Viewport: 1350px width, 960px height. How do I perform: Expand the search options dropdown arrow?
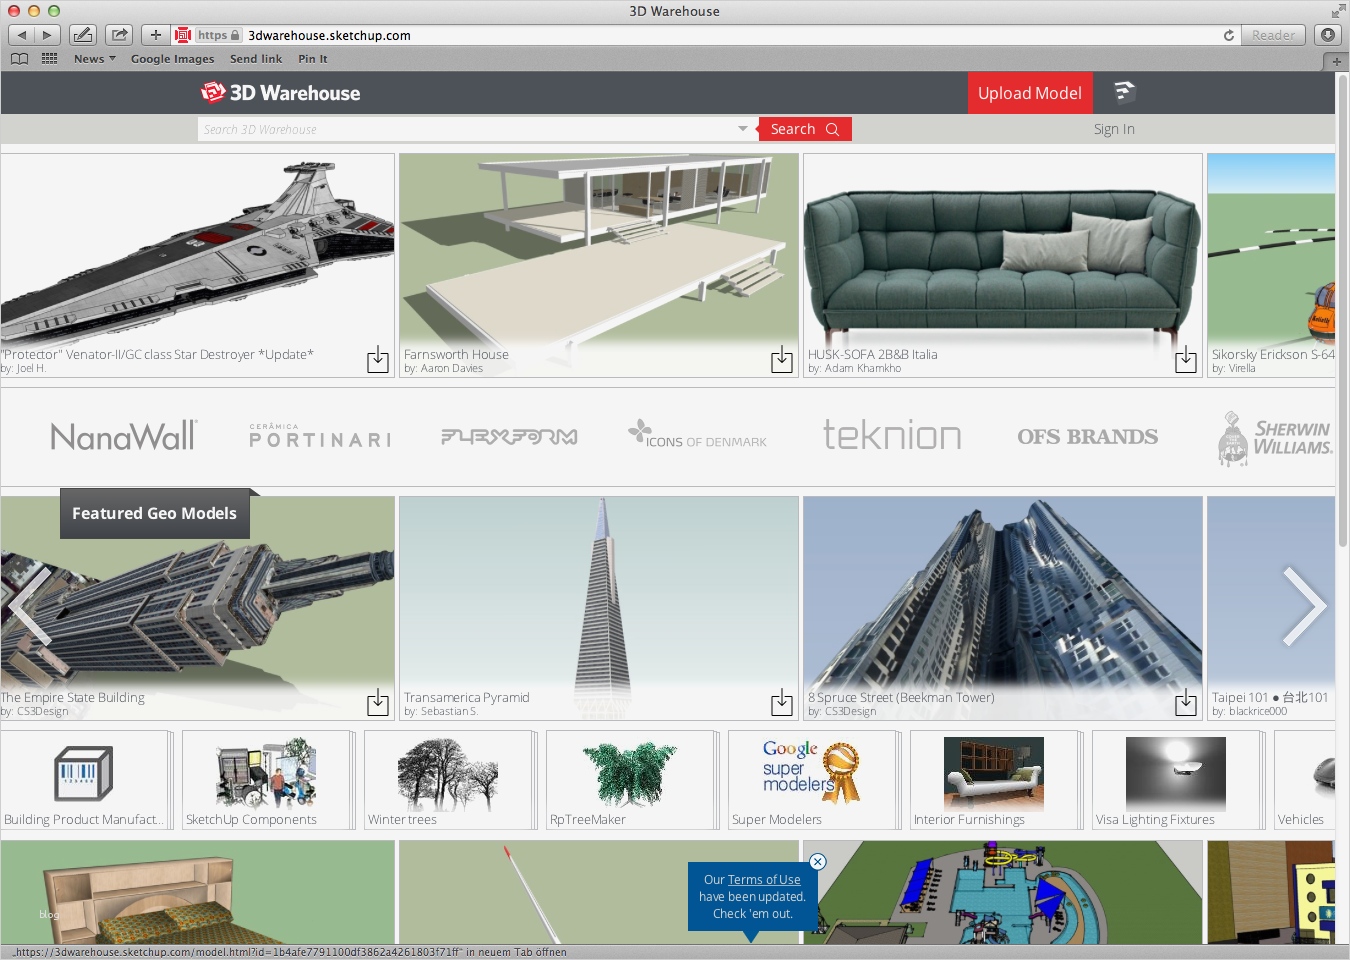point(743,129)
